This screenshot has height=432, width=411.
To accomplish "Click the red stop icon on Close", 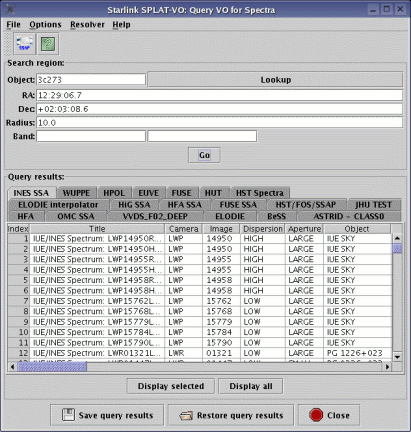I will coord(316,415).
